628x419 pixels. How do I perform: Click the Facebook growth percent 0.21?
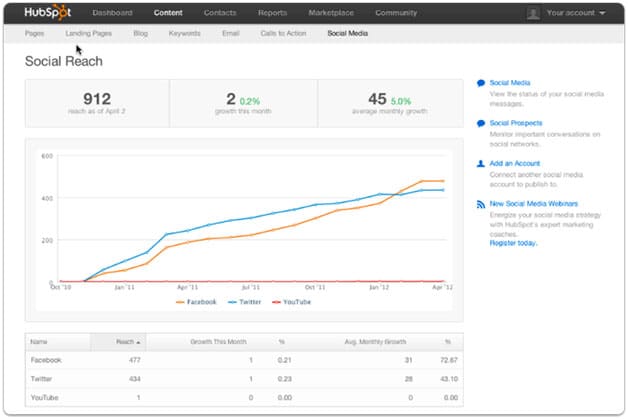tap(284, 360)
